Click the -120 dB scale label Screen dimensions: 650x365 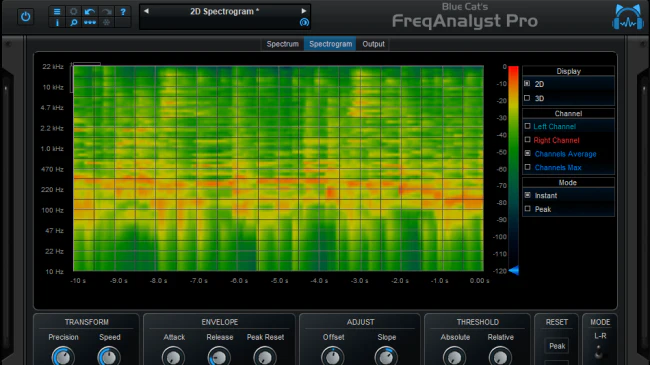[x=500, y=271]
